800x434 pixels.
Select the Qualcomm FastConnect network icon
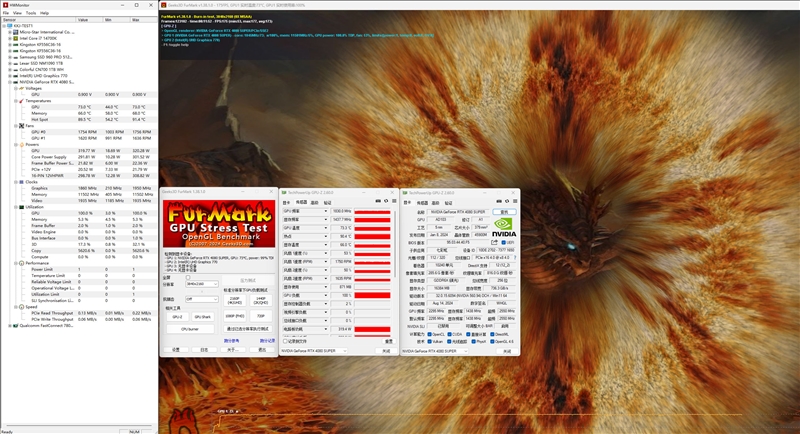pyautogui.click(x=16, y=325)
